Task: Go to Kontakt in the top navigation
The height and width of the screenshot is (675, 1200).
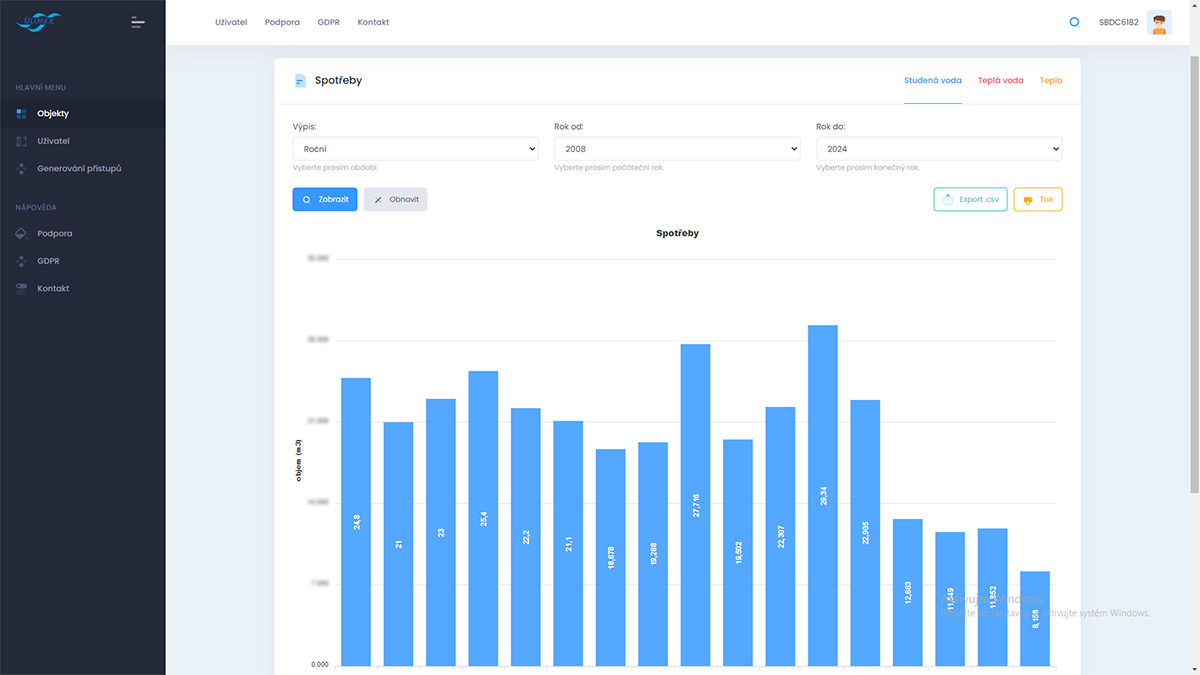Action: (373, 22)
